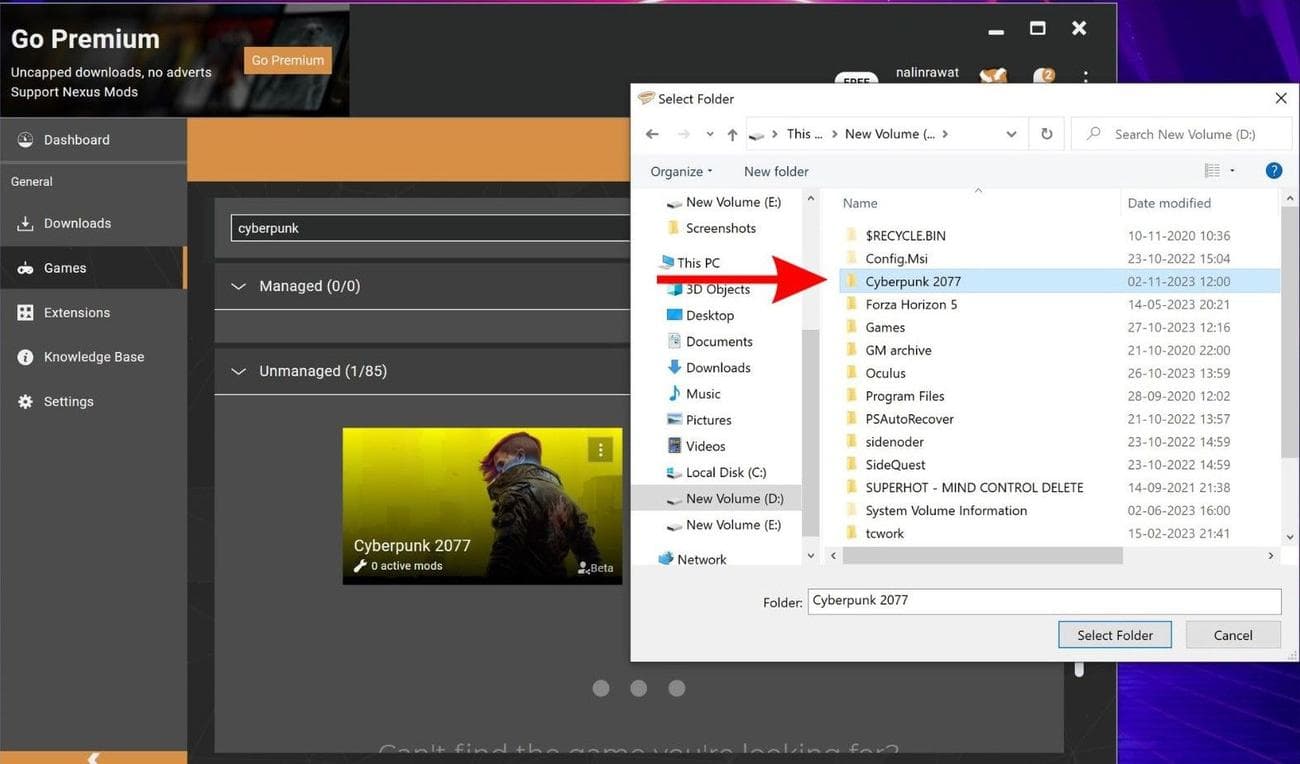This screenshot has height=764, width=1300.
Task: Refresh the folder view
Action: tap(1046, 134)
